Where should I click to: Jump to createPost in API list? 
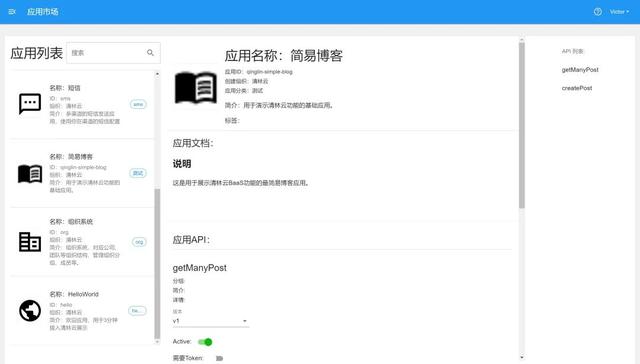(577, 88)
